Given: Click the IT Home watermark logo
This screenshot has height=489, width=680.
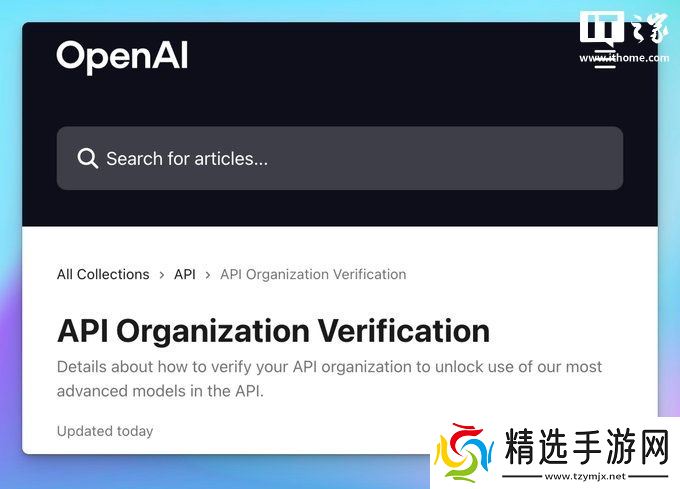Looking at the screenshot, I should click(x=602, y=29).
